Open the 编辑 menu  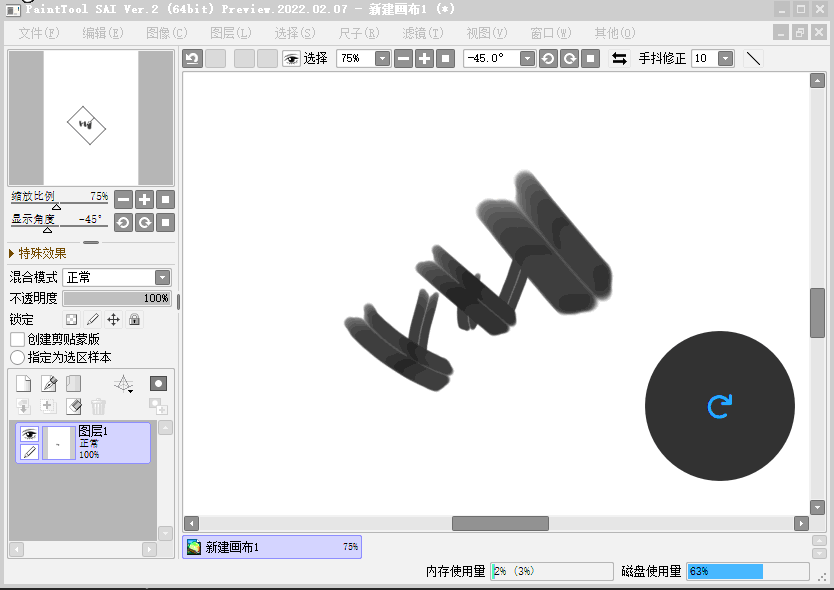103,33
